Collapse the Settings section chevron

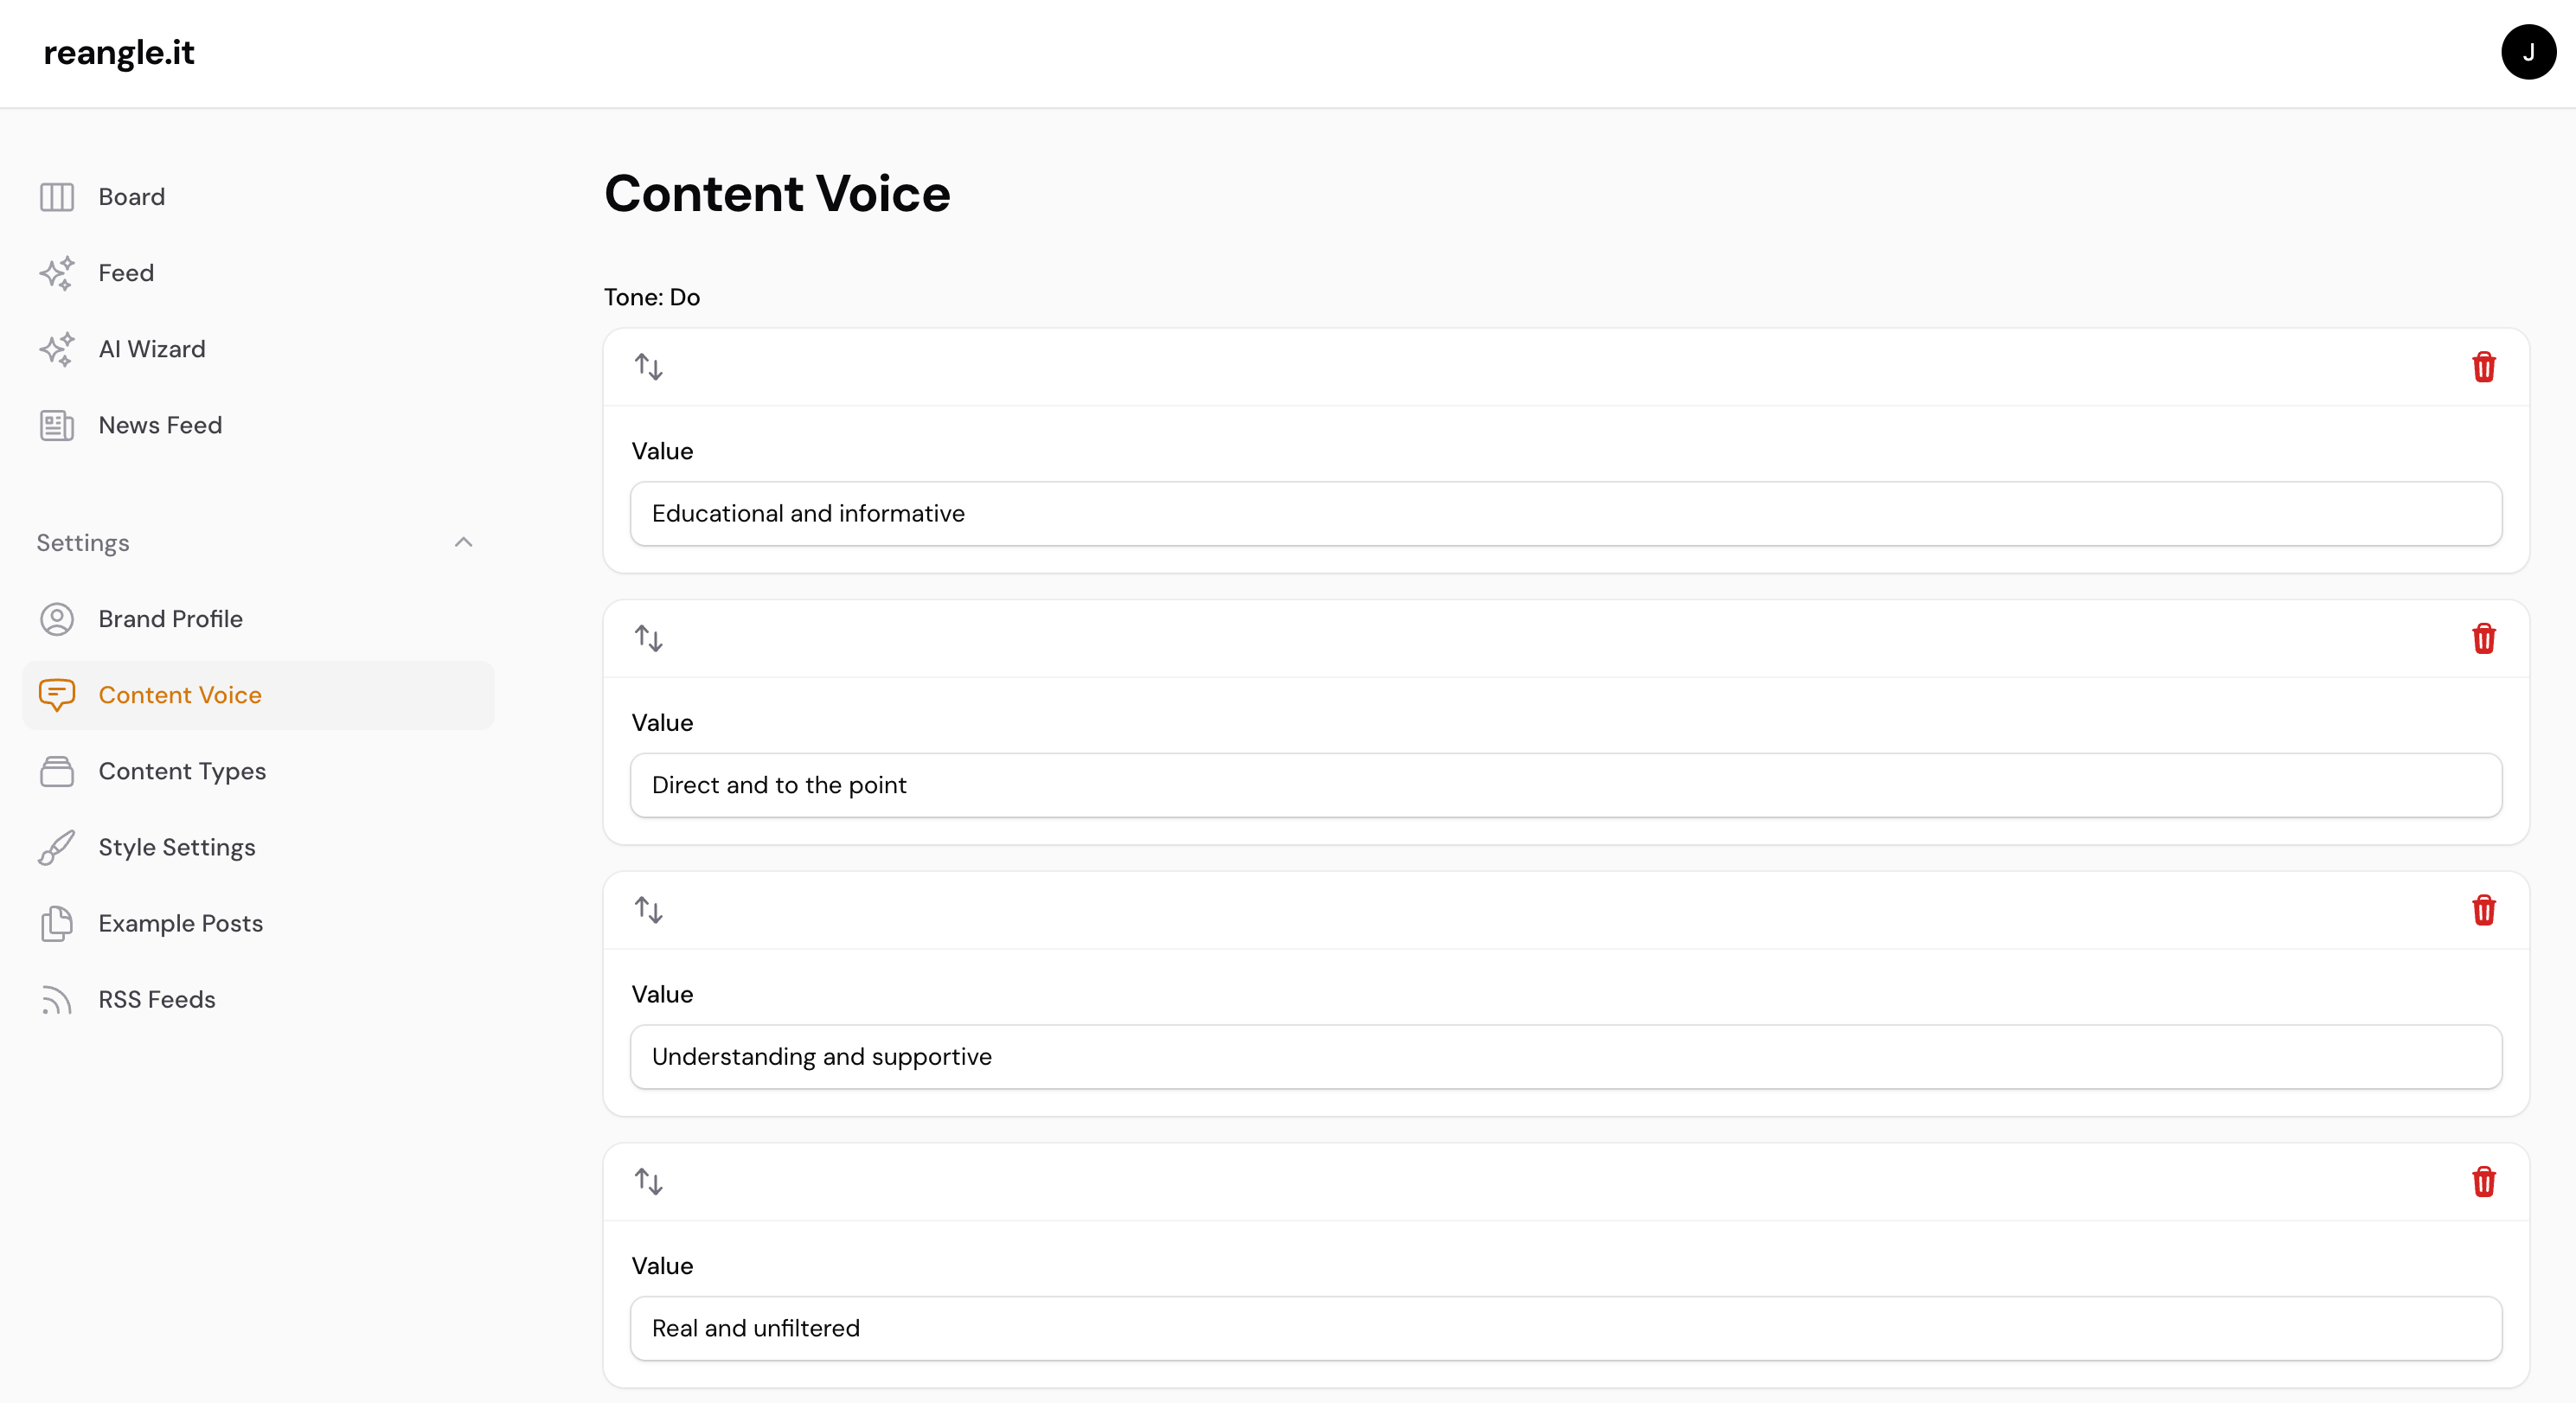(463, 541)
